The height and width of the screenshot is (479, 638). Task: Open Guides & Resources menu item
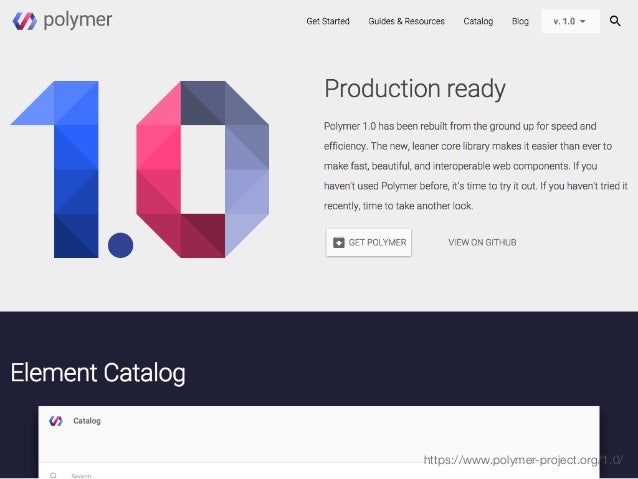pos(406,21)
